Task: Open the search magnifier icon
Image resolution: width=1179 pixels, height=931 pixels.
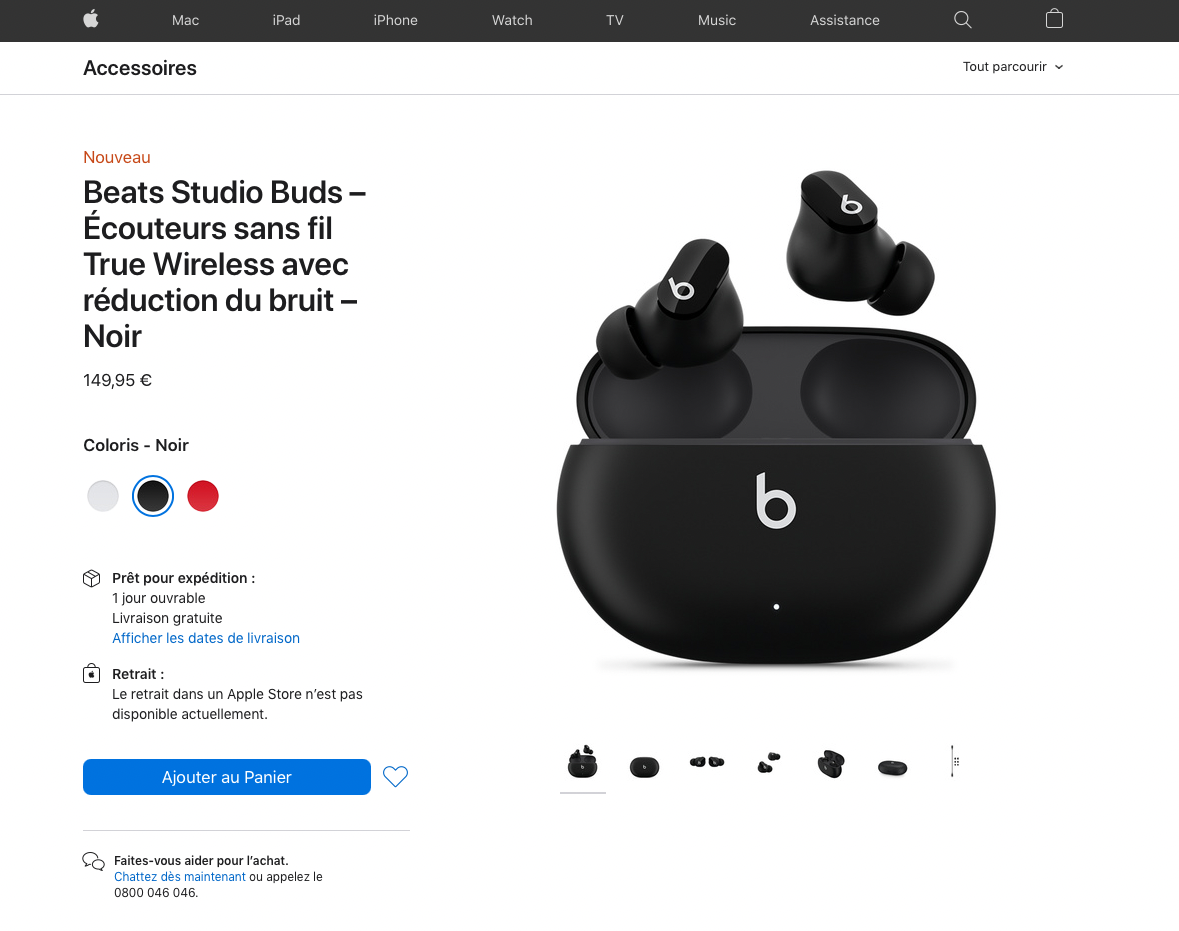Action: [962, 20]
